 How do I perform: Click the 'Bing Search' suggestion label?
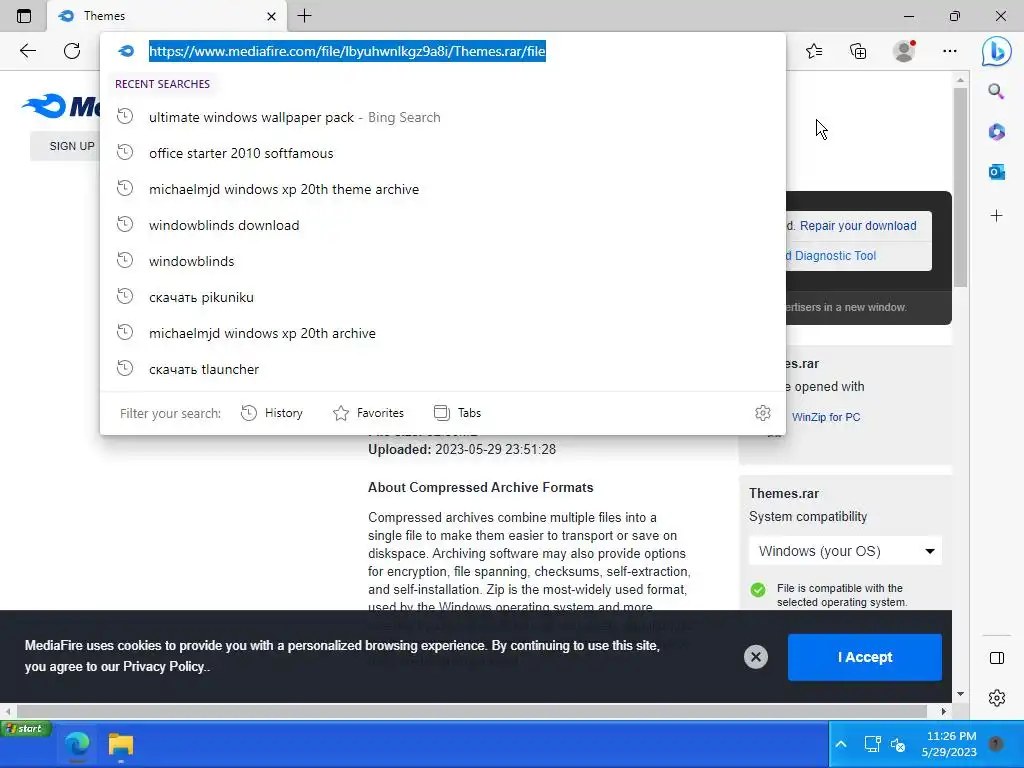[x=404, y=118]
